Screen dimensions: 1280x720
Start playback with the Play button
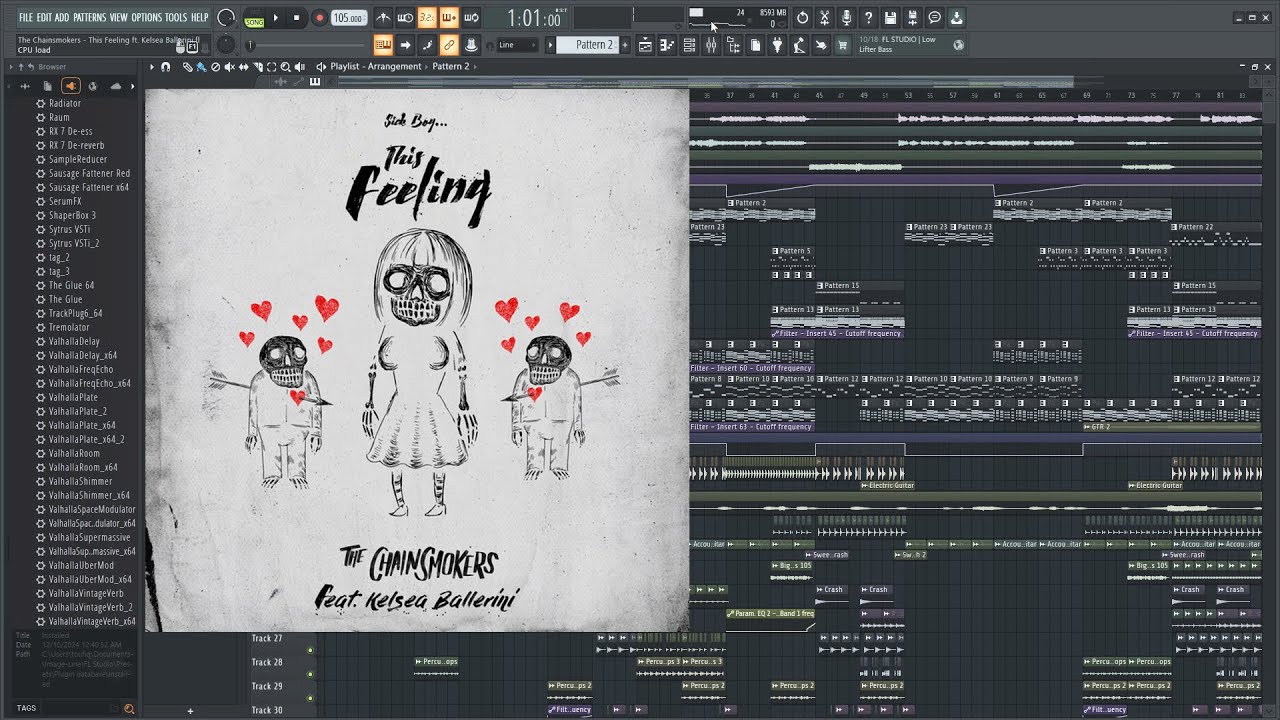(276, 18)
